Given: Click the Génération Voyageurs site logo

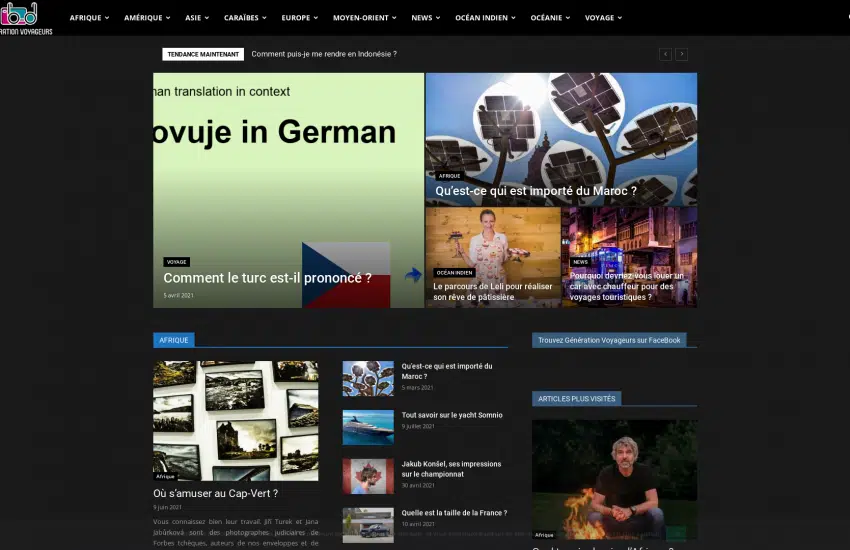Looking at the screenshot, I should (25, 17).
